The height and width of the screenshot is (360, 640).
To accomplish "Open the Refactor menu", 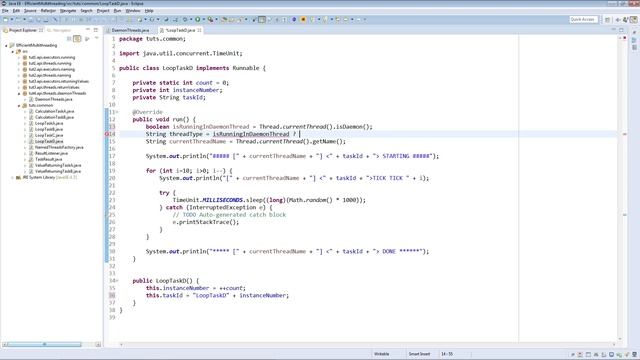I will tap(48, 11).
